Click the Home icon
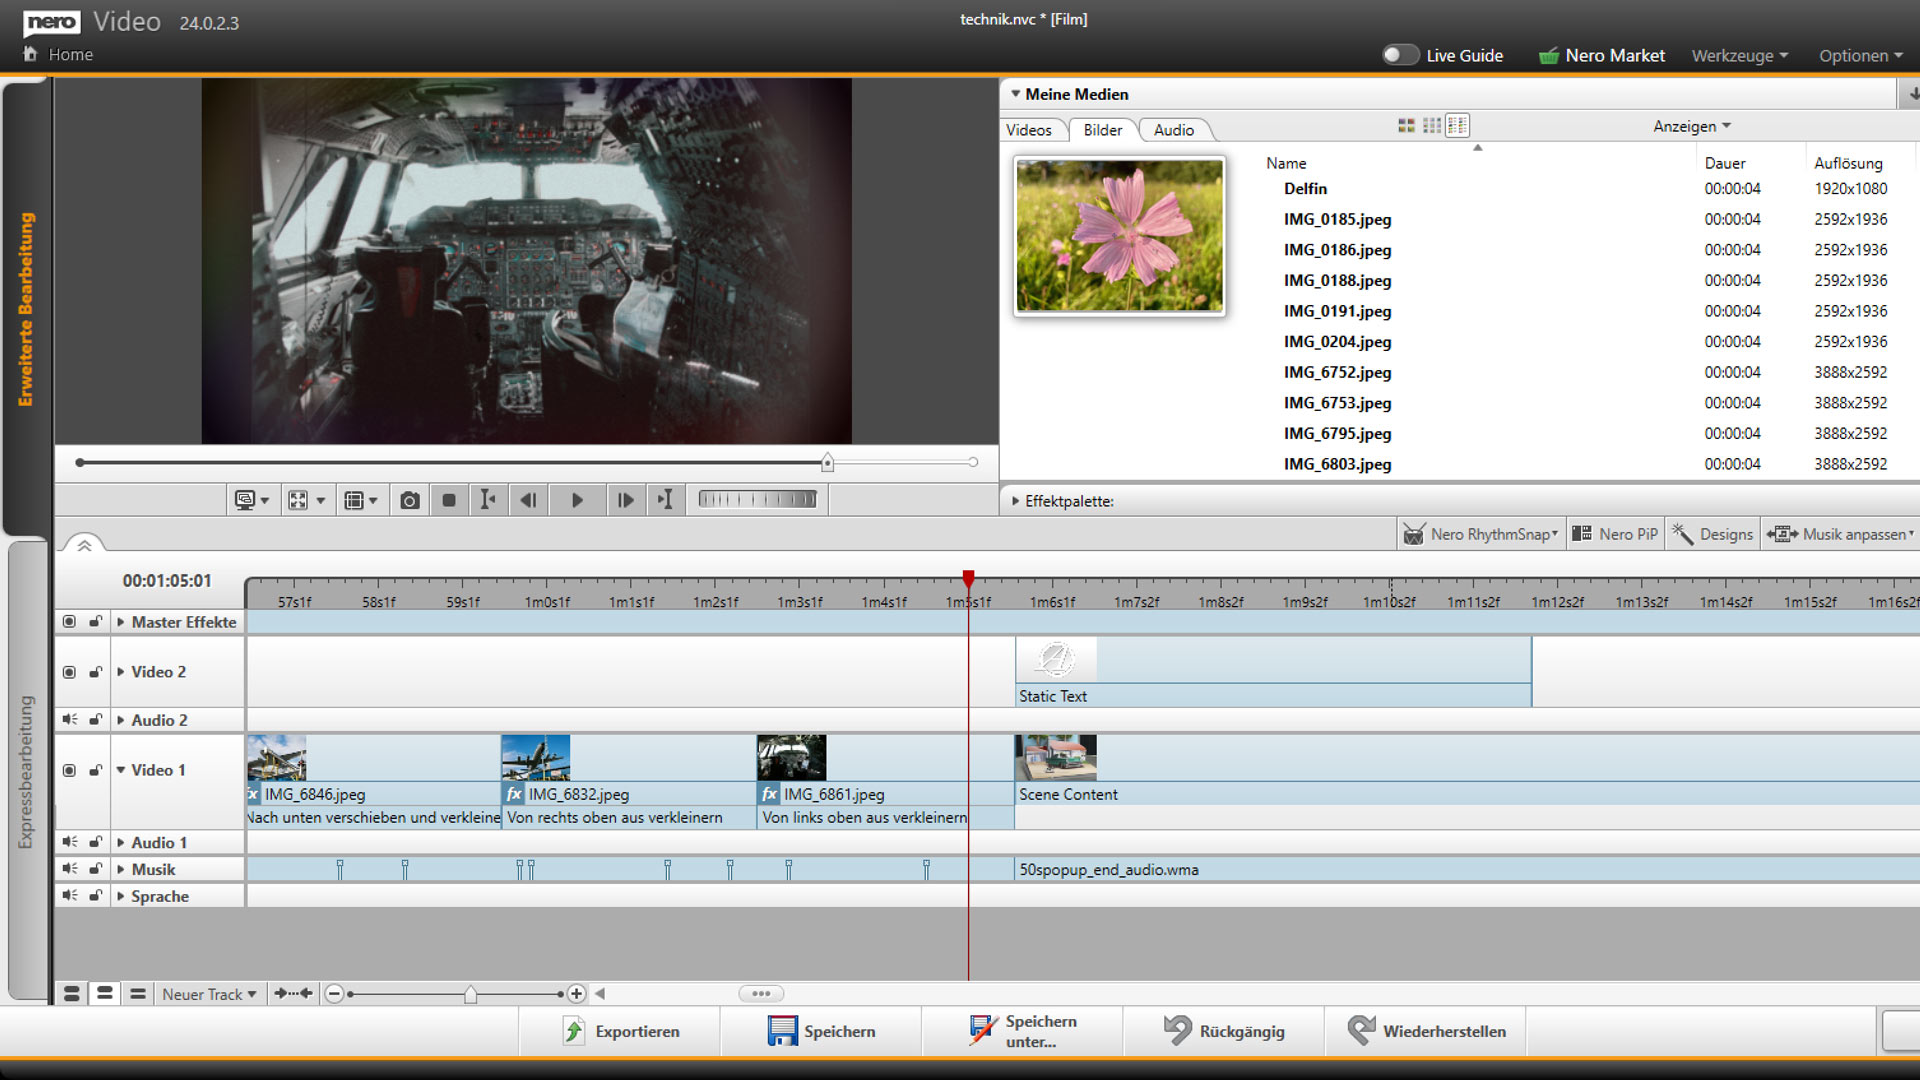This screenshot has height=1080, width=1920. (30, 54)
